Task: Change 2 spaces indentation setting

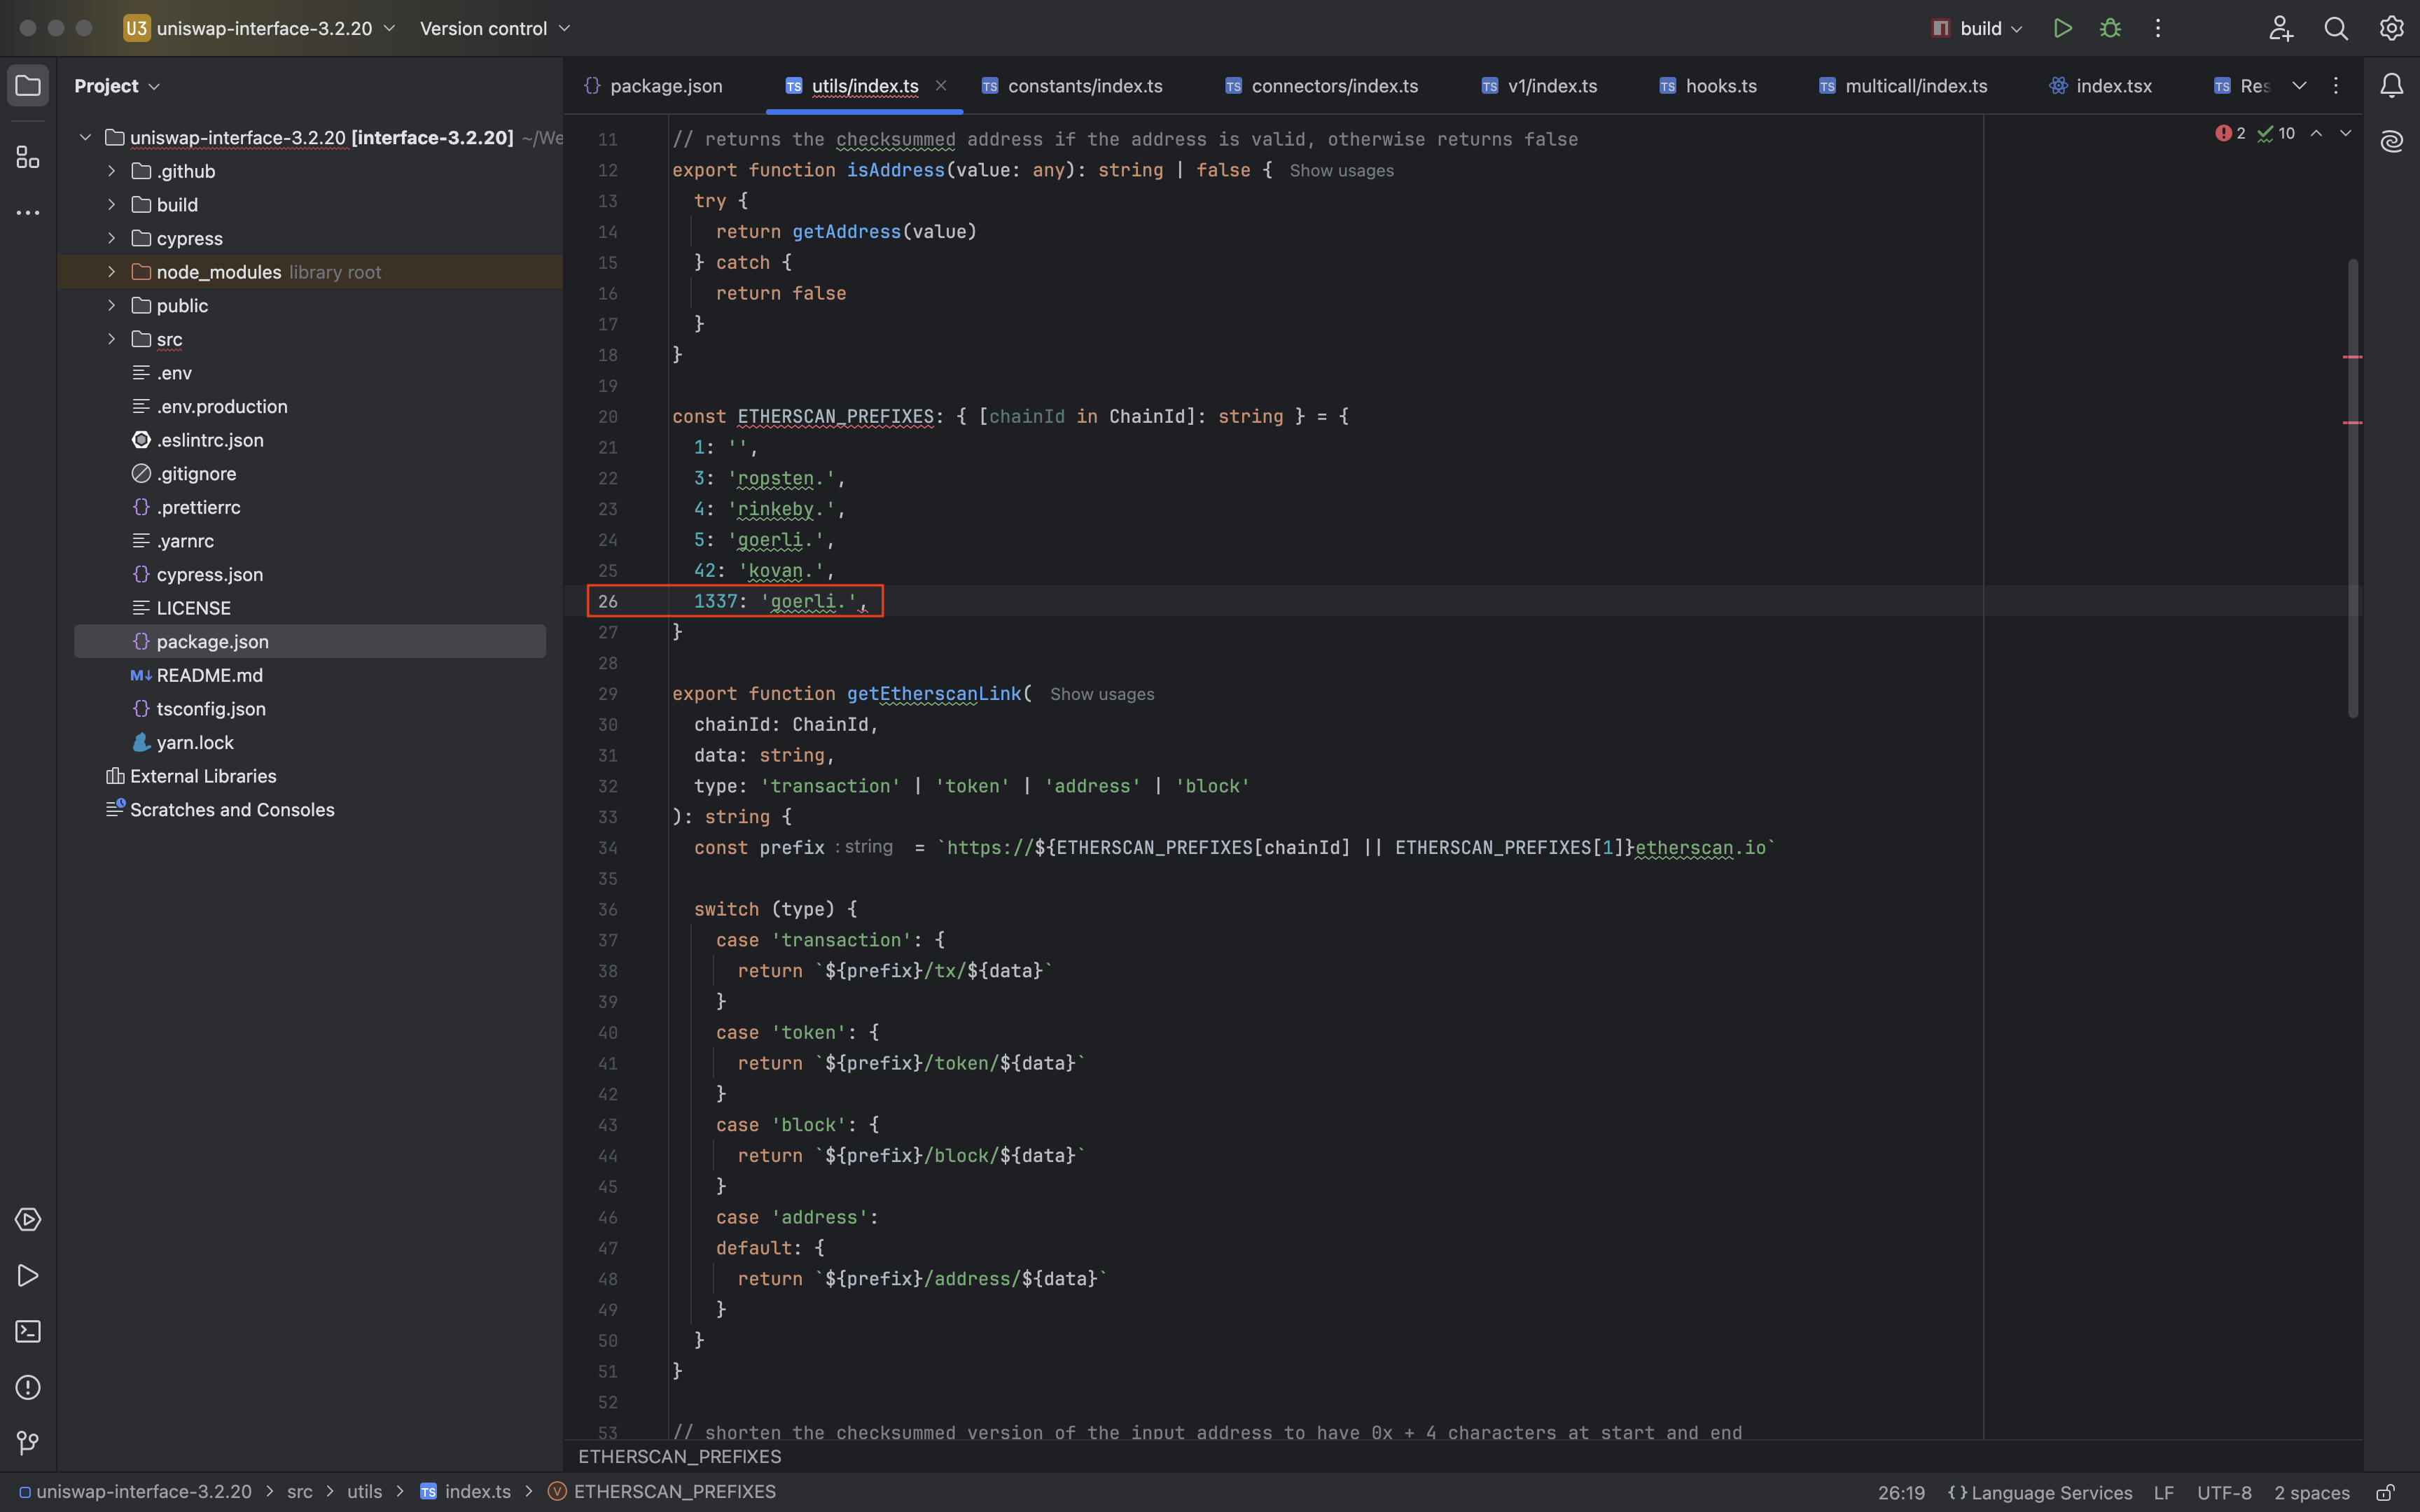Action: (2311, 1493)
